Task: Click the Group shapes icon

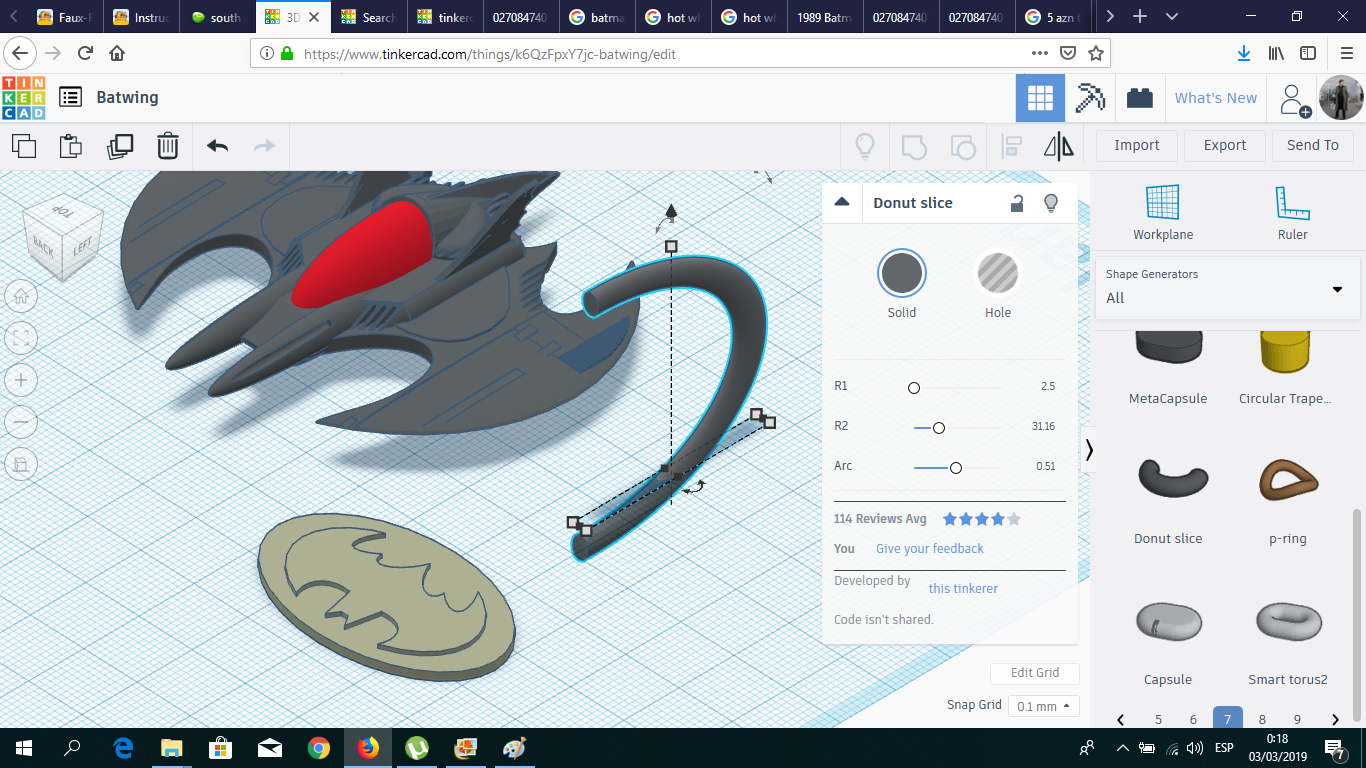Action: tap(914, 146)
